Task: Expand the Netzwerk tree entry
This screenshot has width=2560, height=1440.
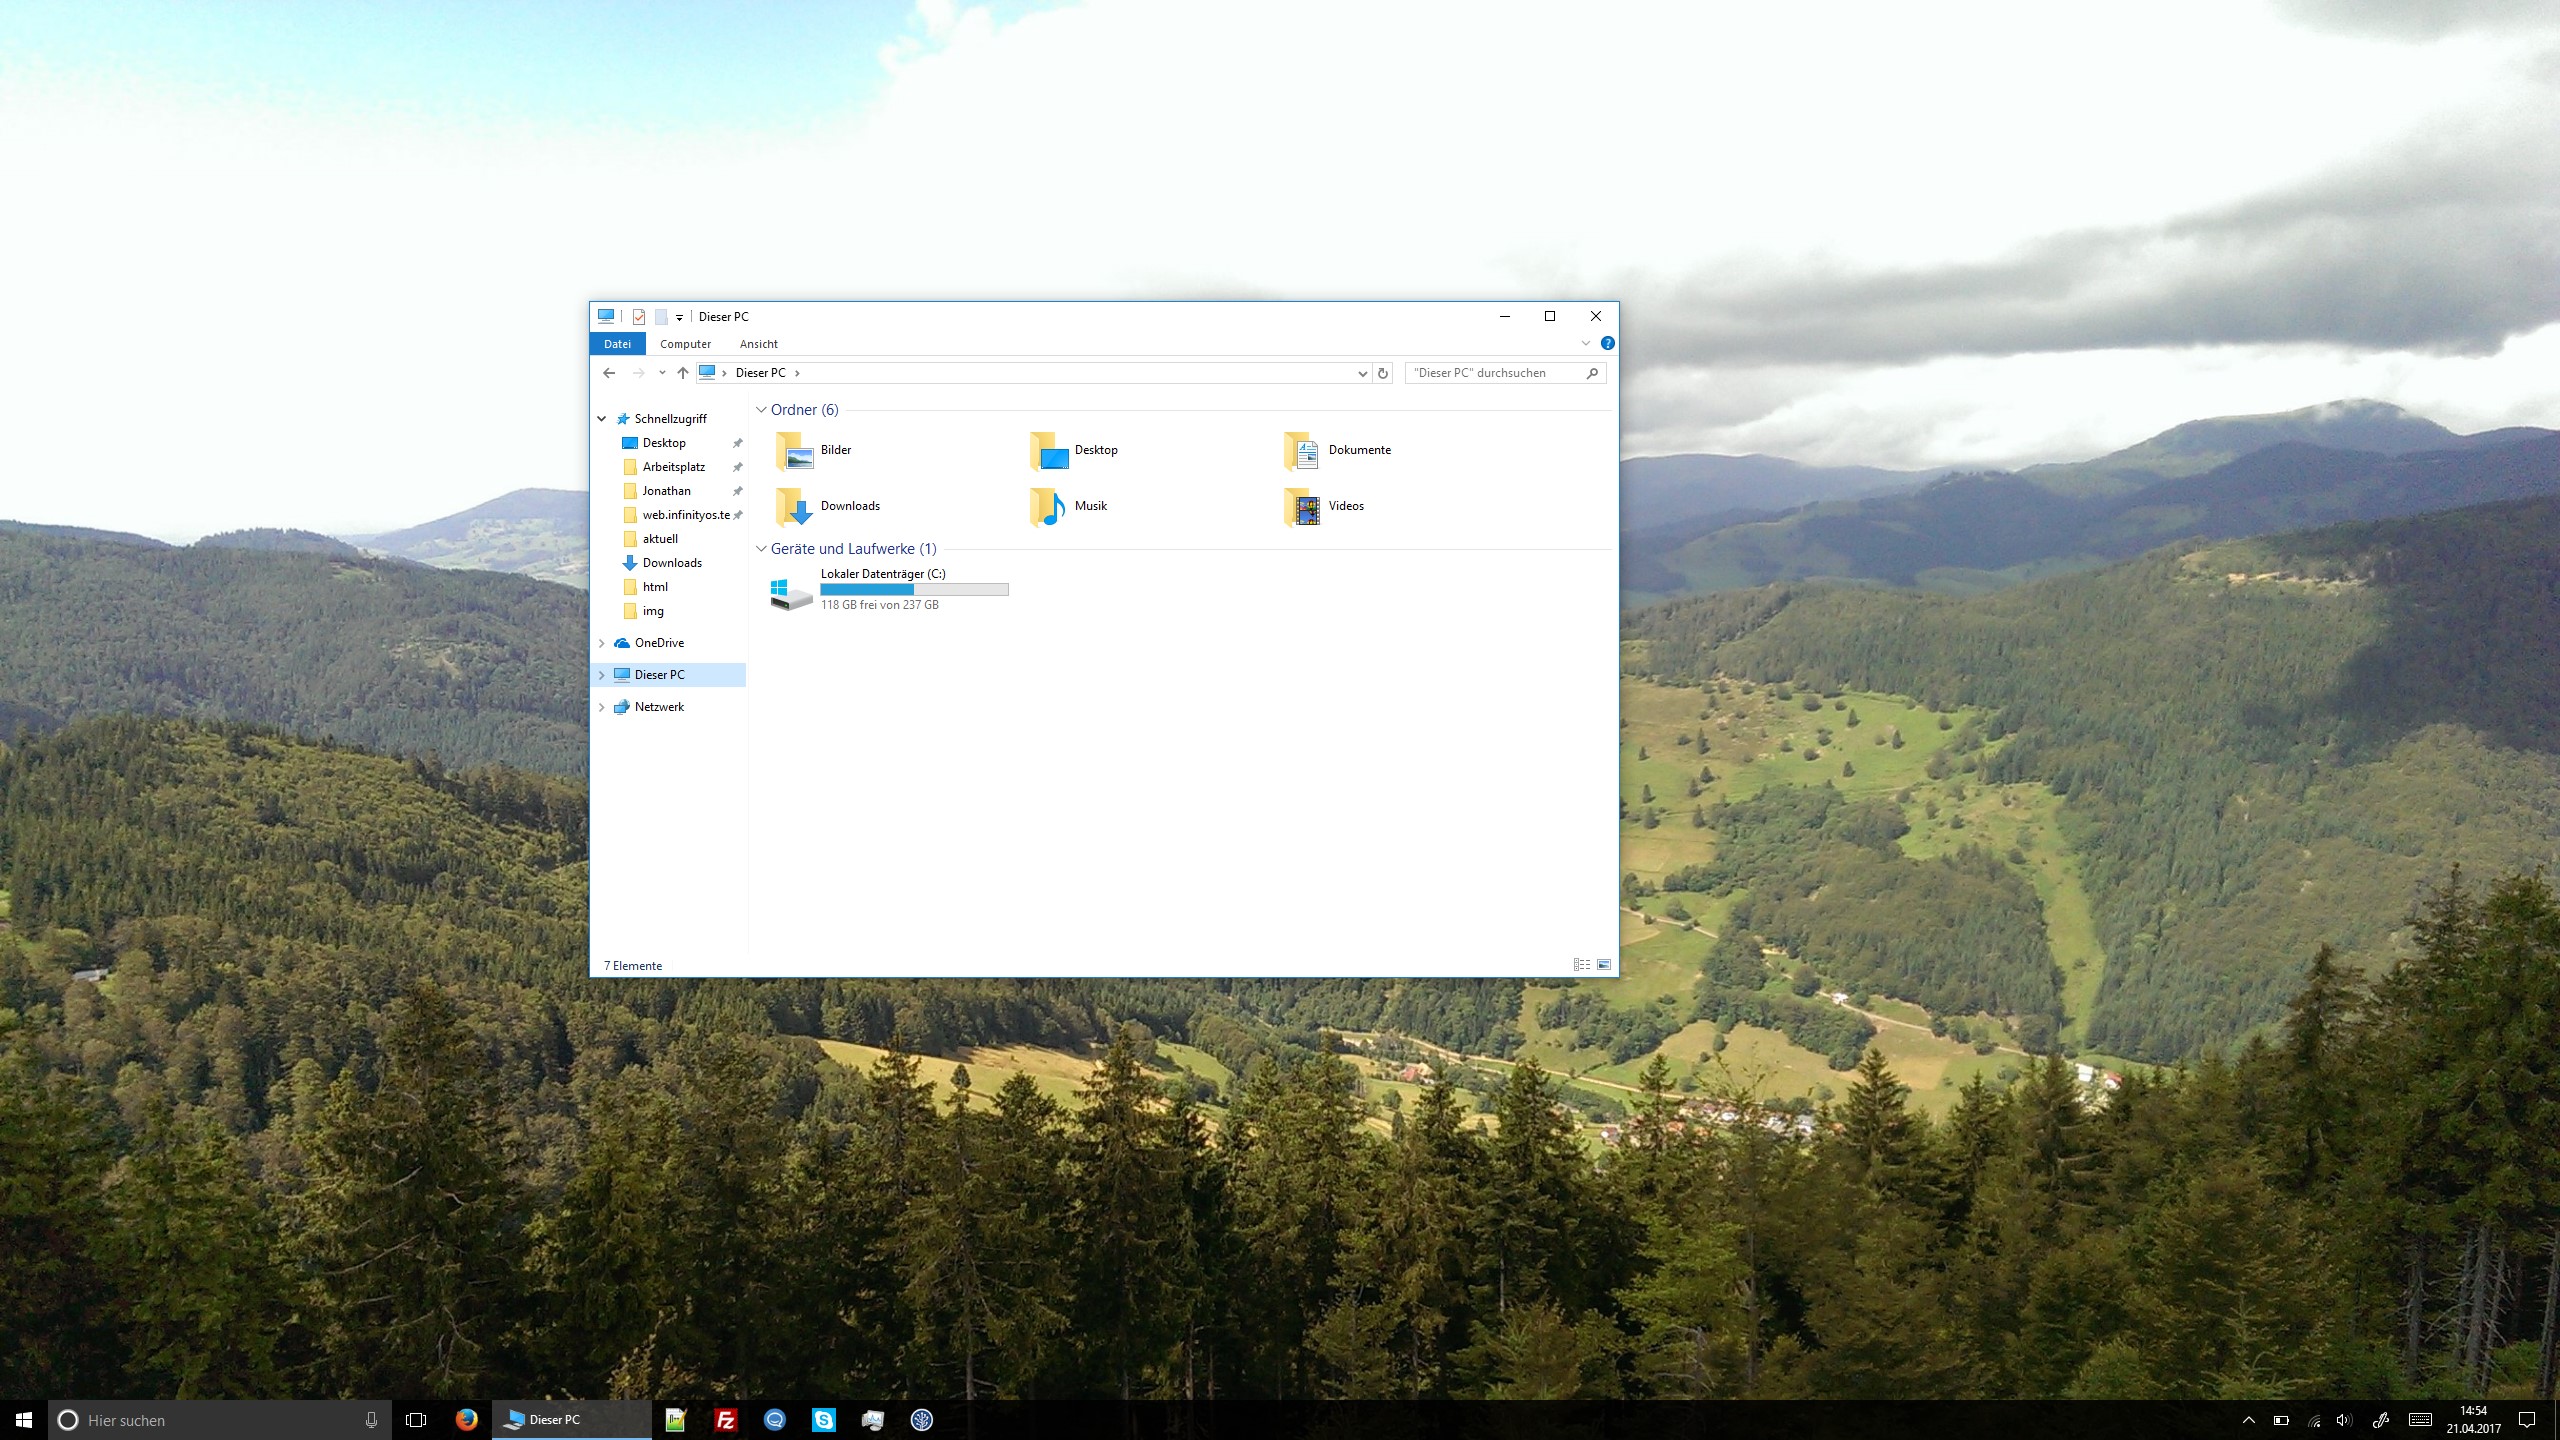Action: tap(601, 706)
